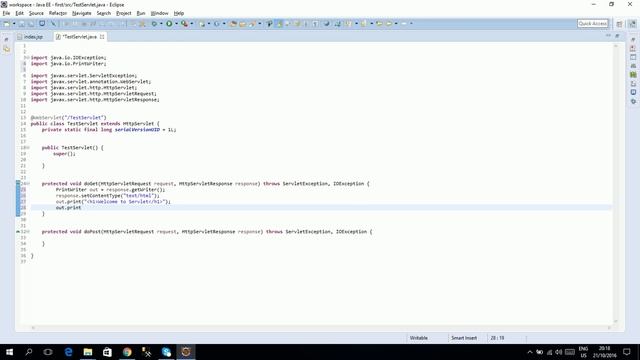Click the Writable status bar entry

click(x=418, y=338)
